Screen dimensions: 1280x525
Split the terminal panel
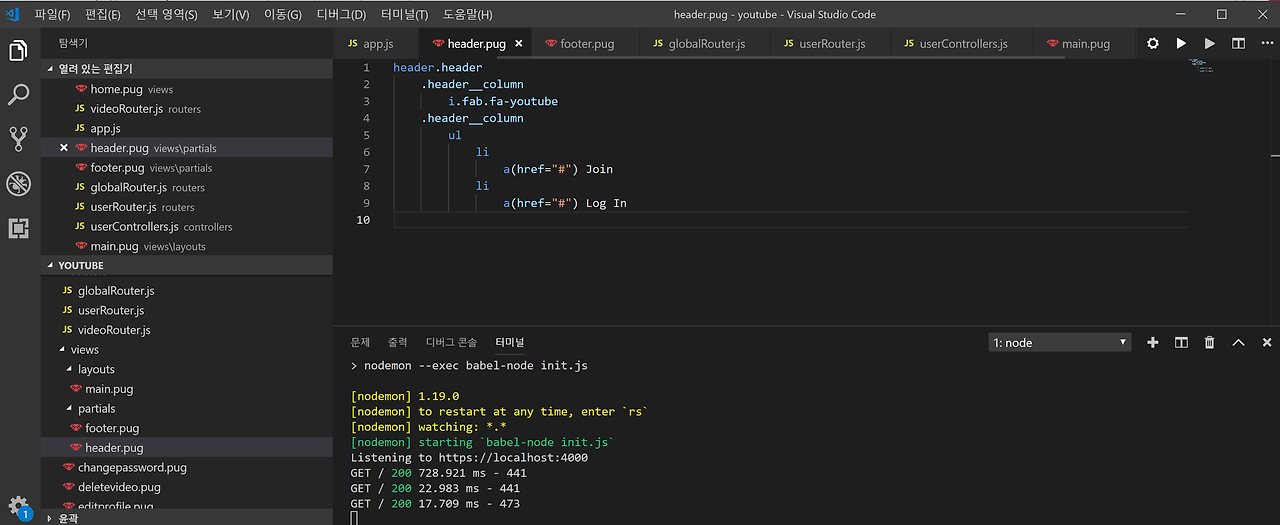tap(1181, 342)
